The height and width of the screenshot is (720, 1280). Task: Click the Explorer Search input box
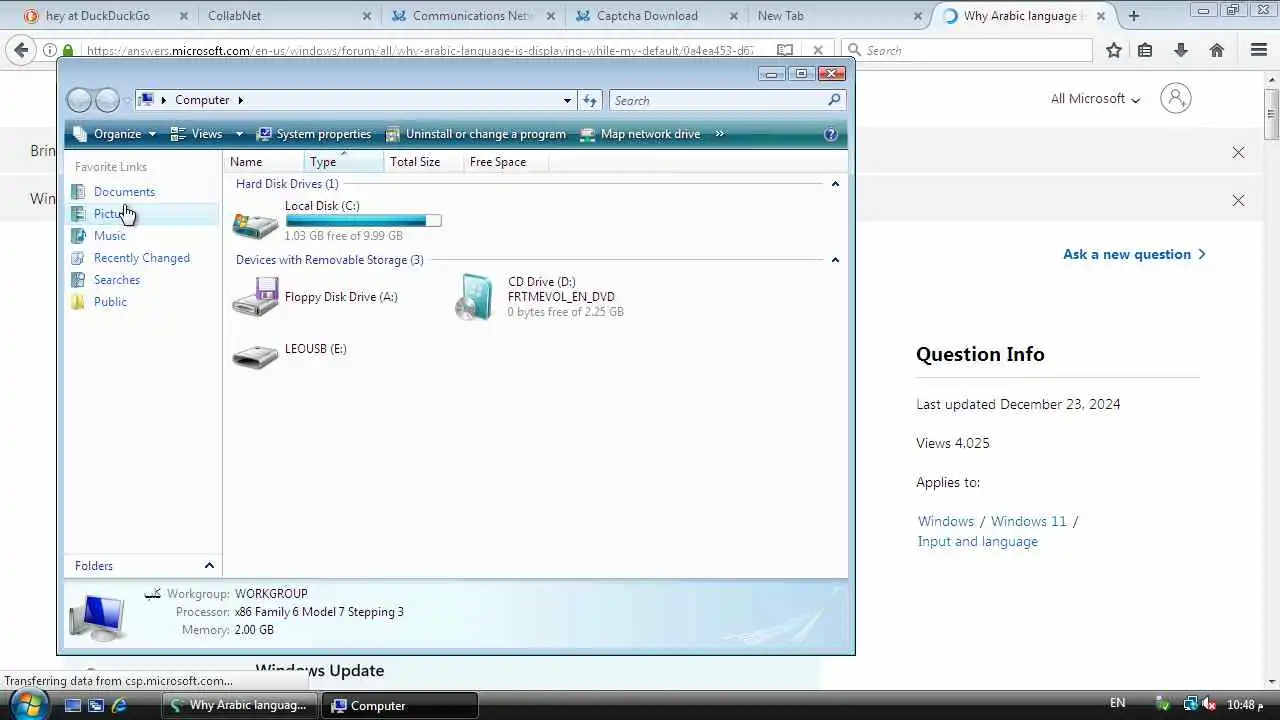click(x=718, y=100)
